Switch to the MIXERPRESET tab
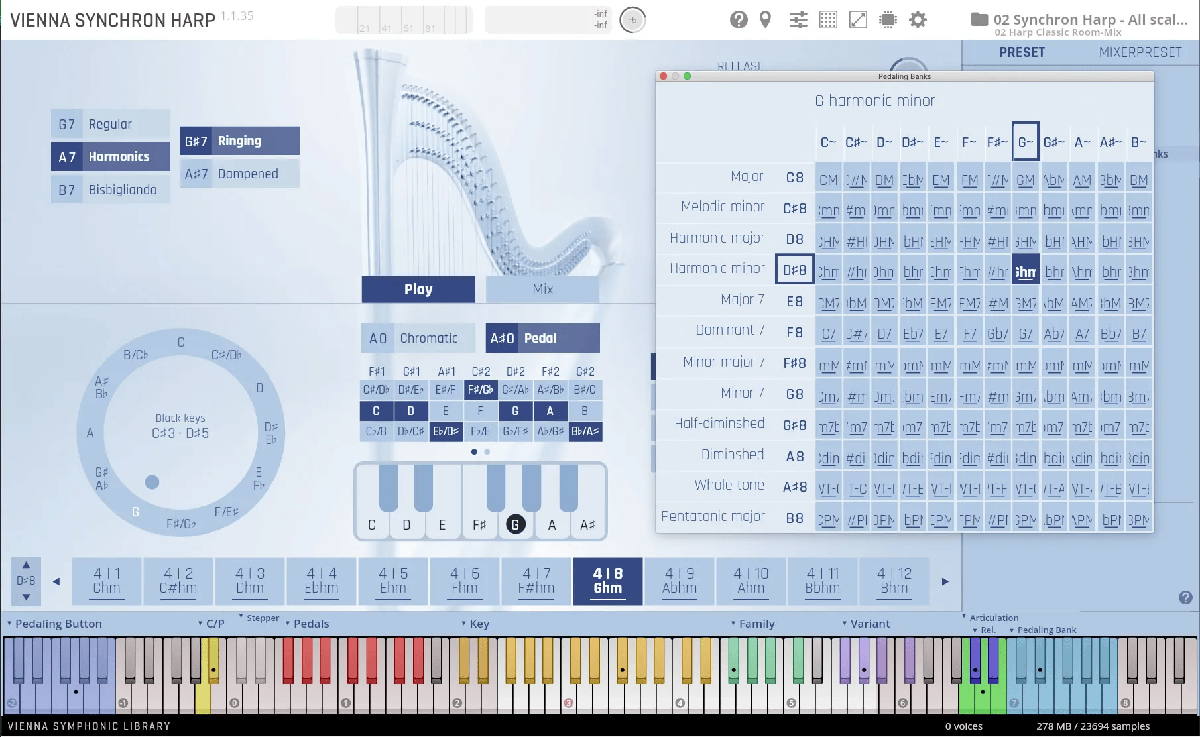Viewport: 1200px width, 737px height. 1139,52
